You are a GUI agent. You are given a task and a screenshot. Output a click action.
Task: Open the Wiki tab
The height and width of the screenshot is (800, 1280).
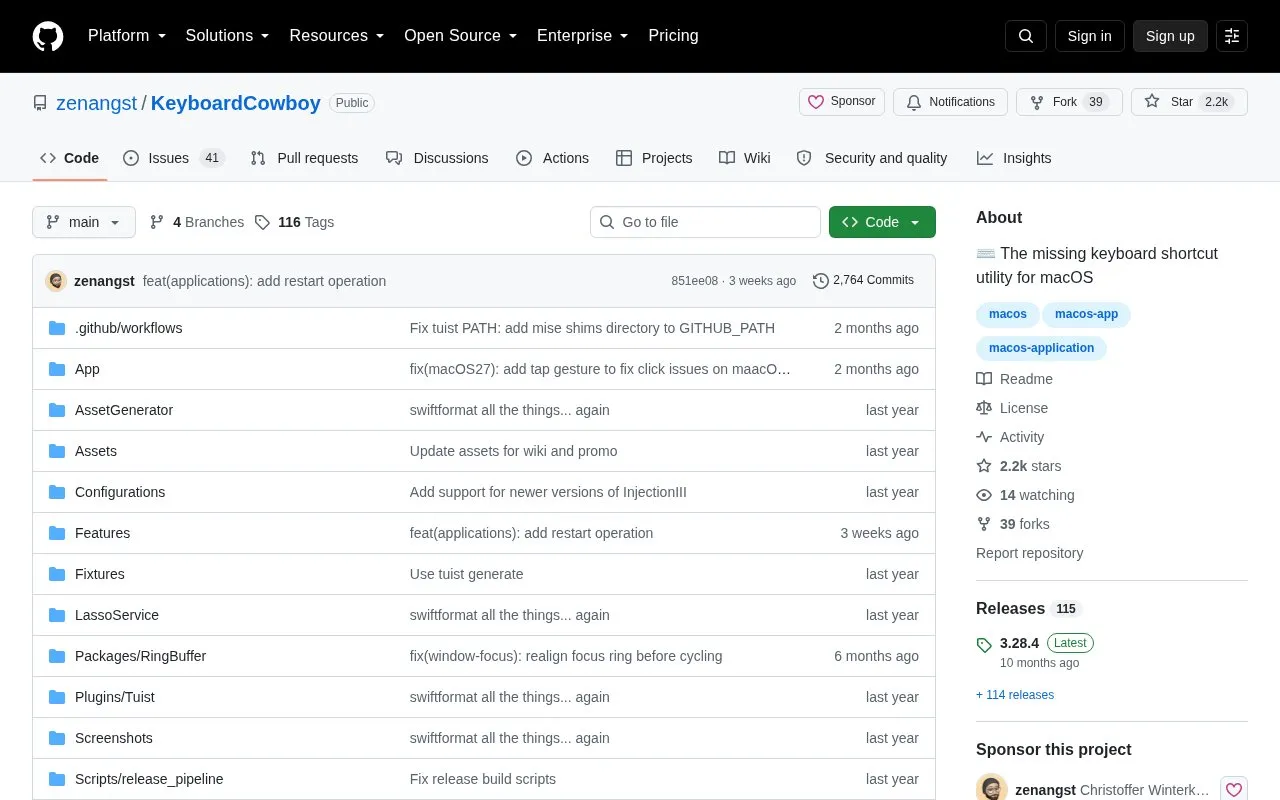744,158
